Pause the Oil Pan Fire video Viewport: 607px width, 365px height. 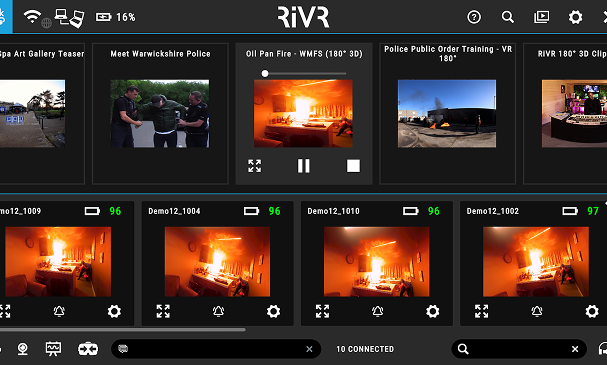304,166
